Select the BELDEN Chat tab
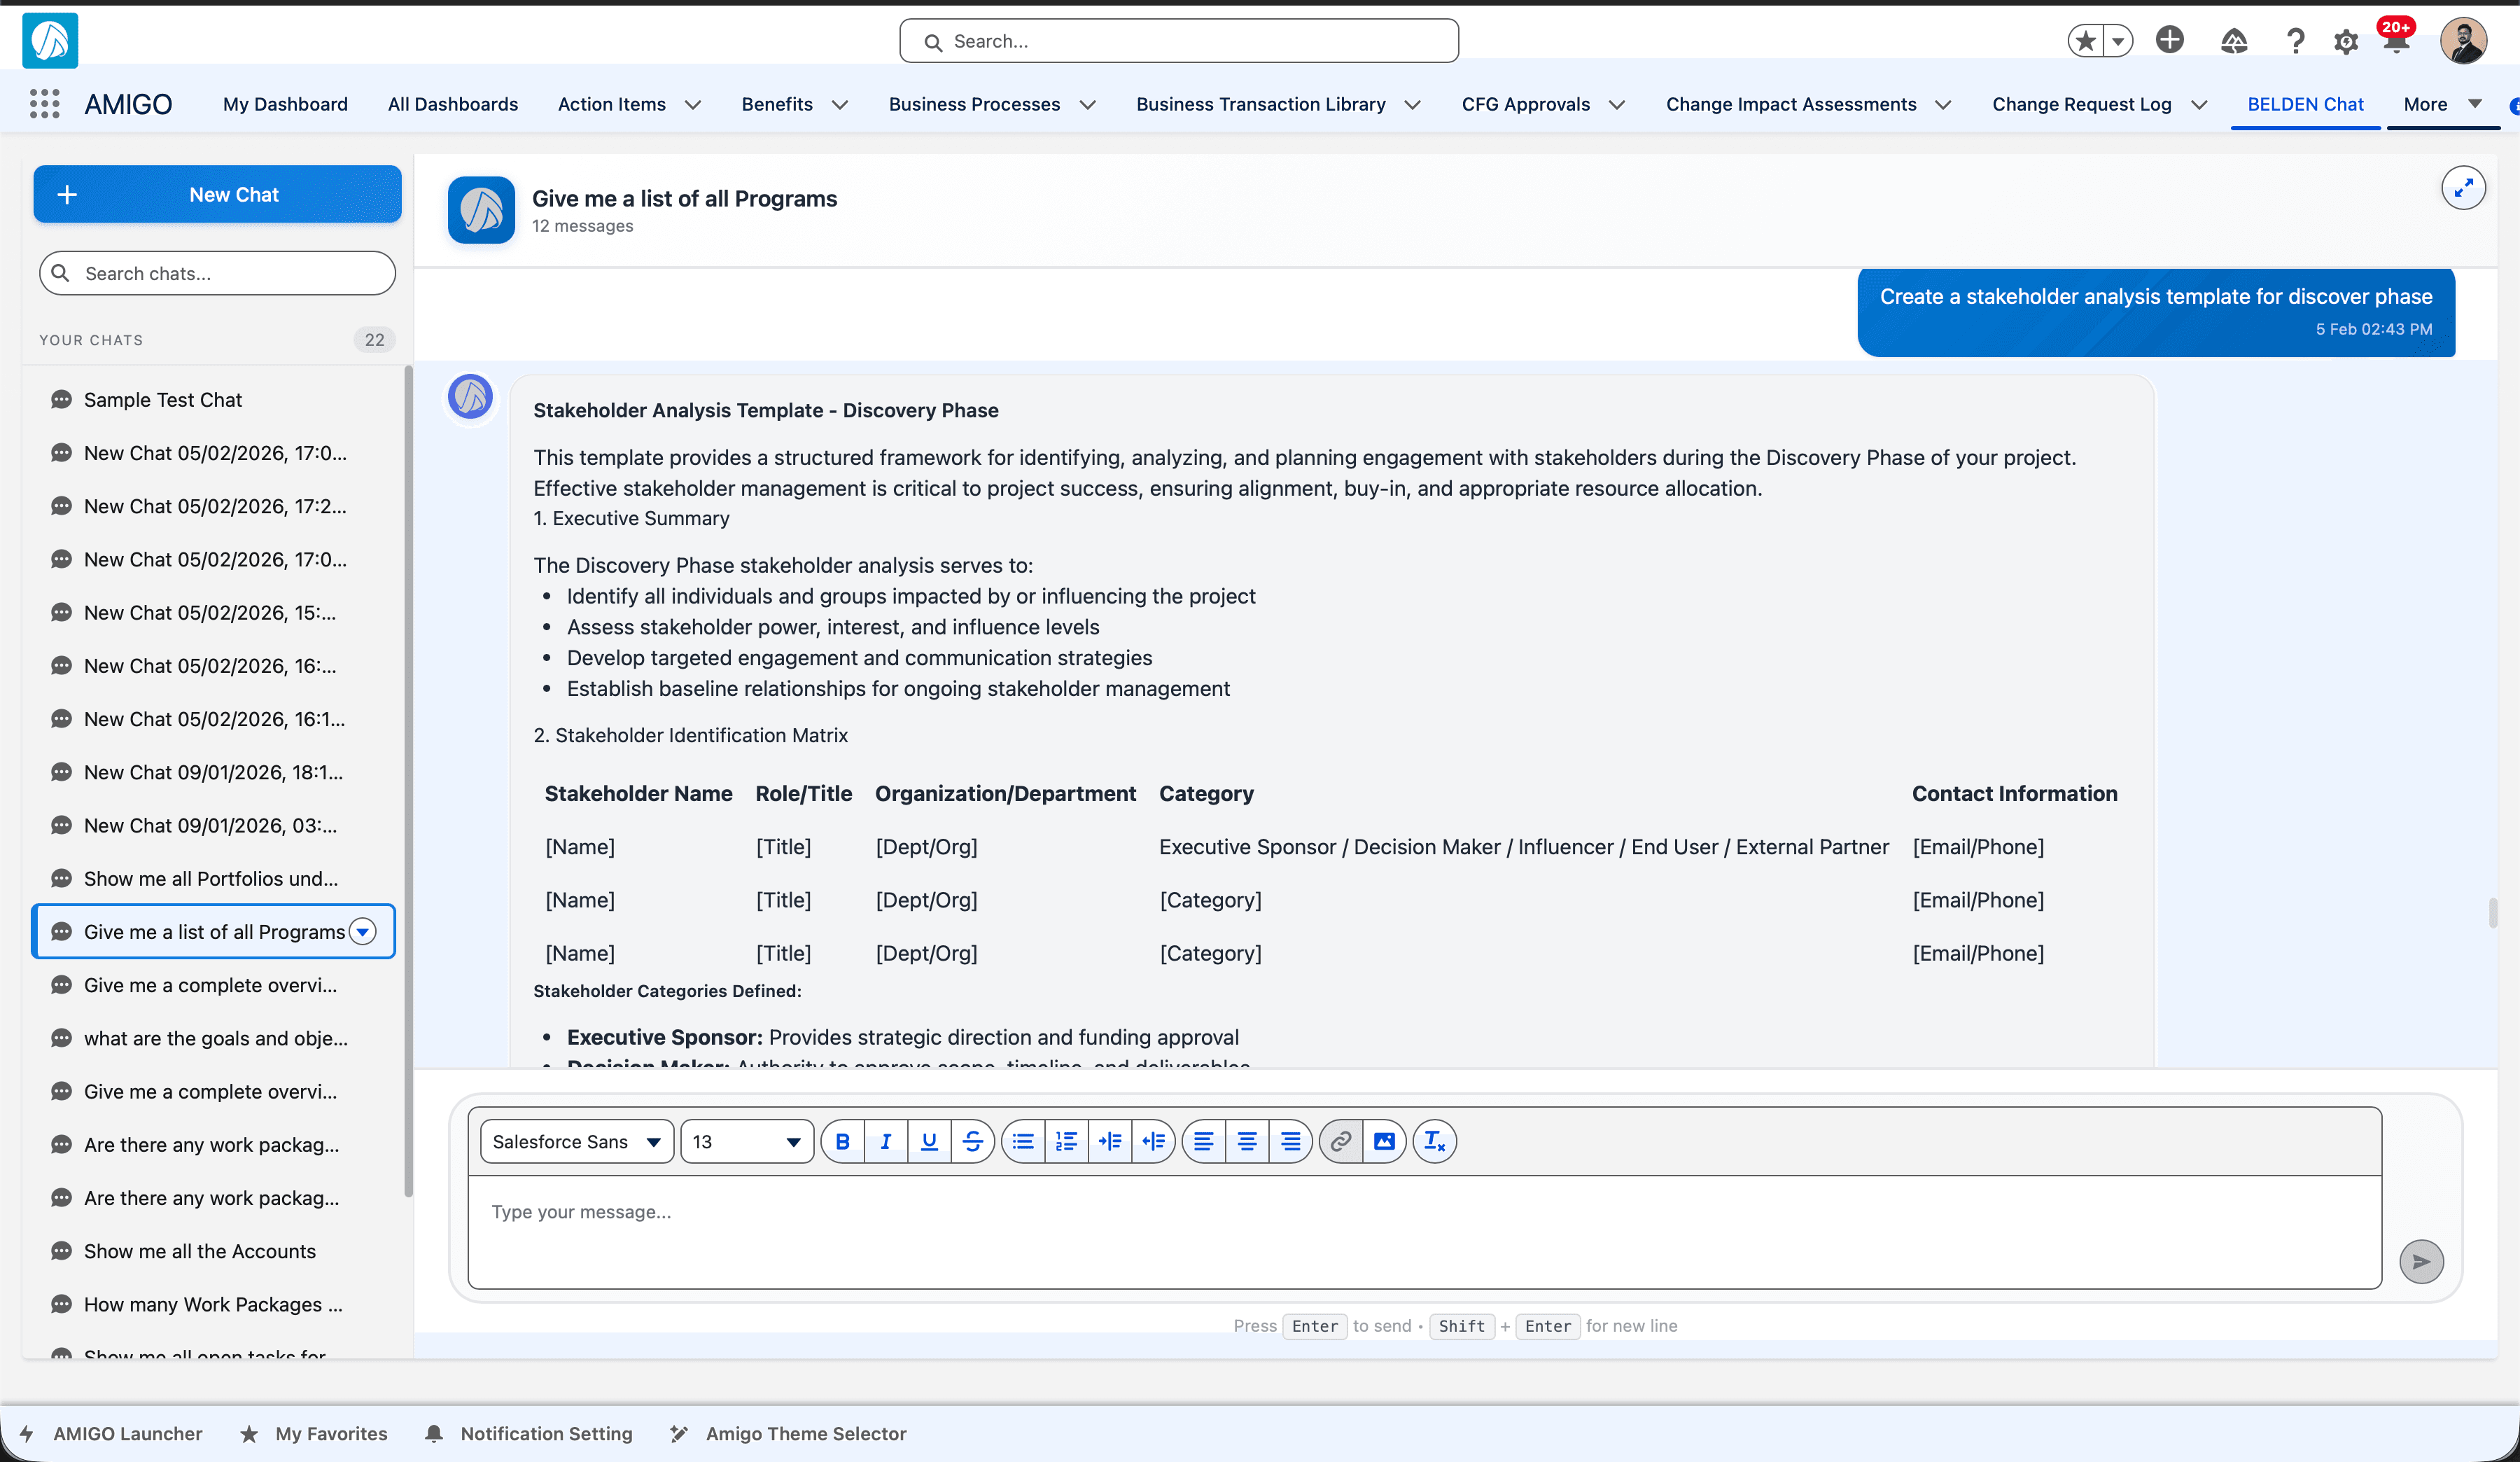Viewport: 2520px width, 1462px height. [x=2305, y=104]
